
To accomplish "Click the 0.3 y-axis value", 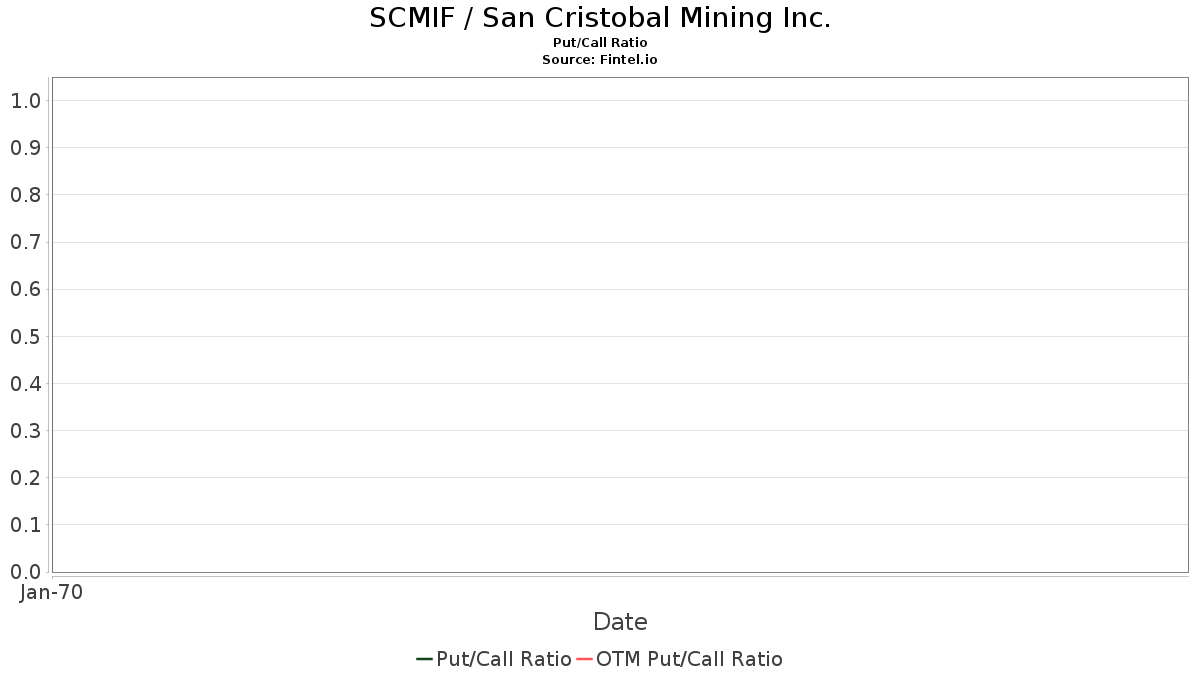I will (x=25, y=431).
